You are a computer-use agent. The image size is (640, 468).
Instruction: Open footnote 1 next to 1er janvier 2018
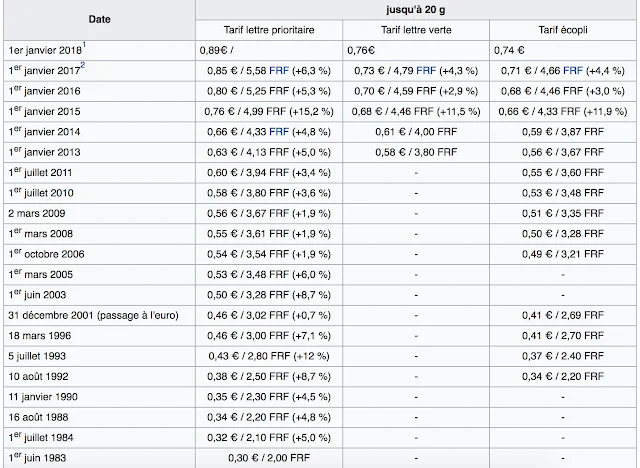[x=84, y=44]
